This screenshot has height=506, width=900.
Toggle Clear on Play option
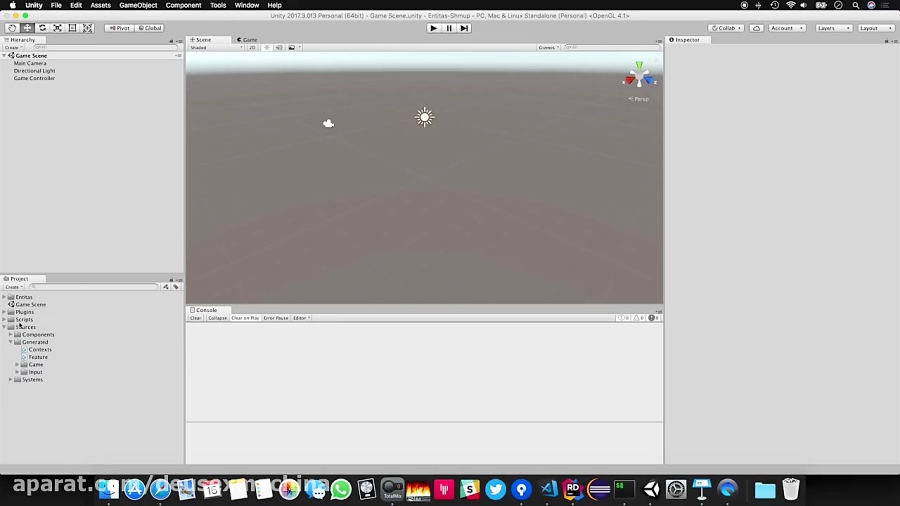(245, 318)
